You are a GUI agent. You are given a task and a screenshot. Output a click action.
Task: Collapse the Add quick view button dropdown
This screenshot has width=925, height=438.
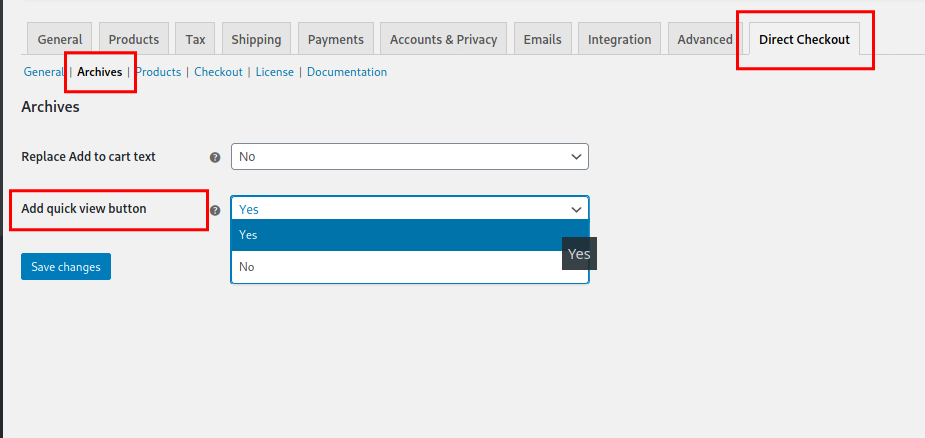[409, 209]
